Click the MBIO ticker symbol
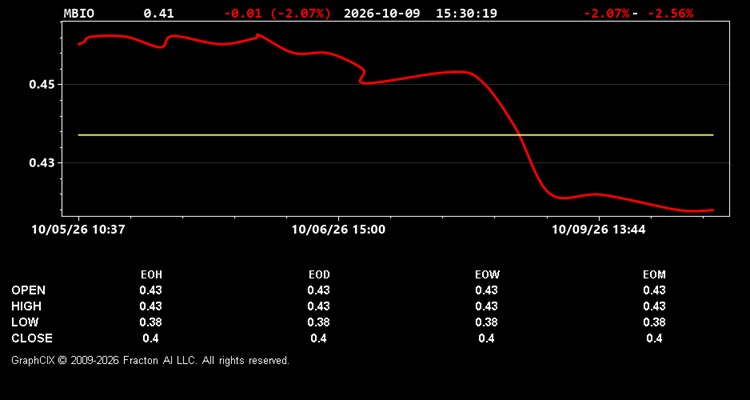Image resolution: width=750 pixels, height=400 pixels. point(79,13)
